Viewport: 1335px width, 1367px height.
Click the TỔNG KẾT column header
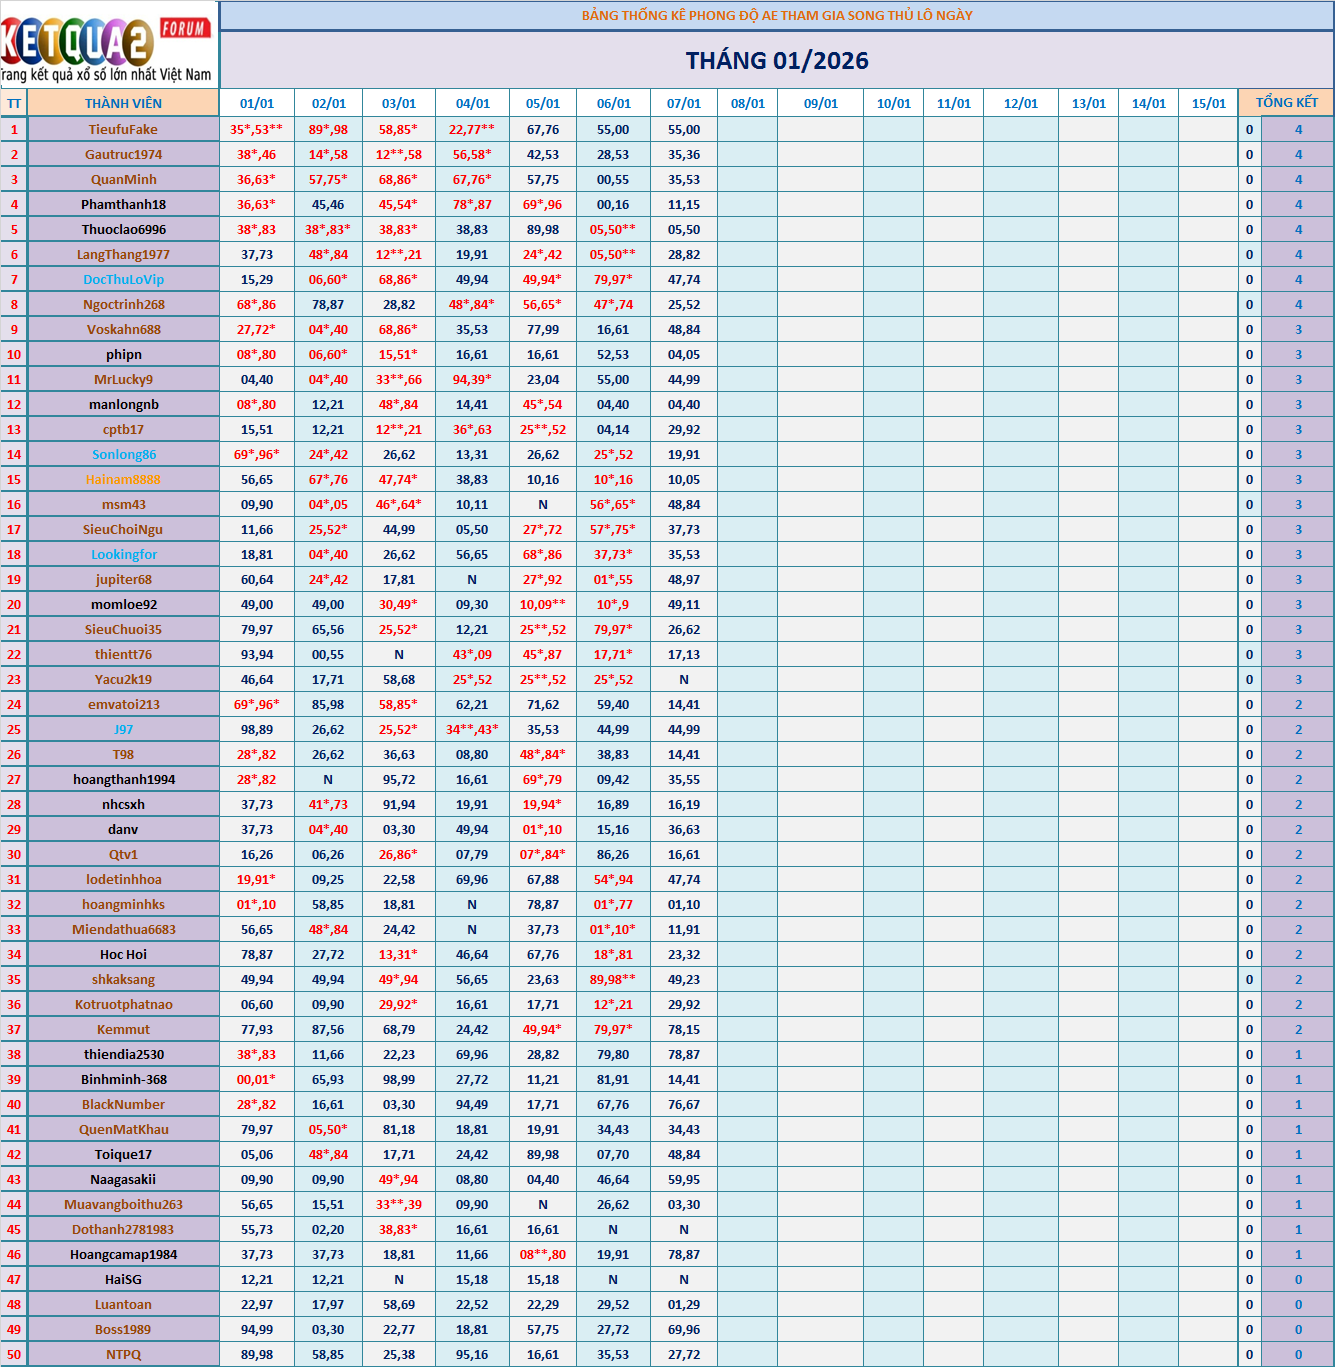[1286, 103]
